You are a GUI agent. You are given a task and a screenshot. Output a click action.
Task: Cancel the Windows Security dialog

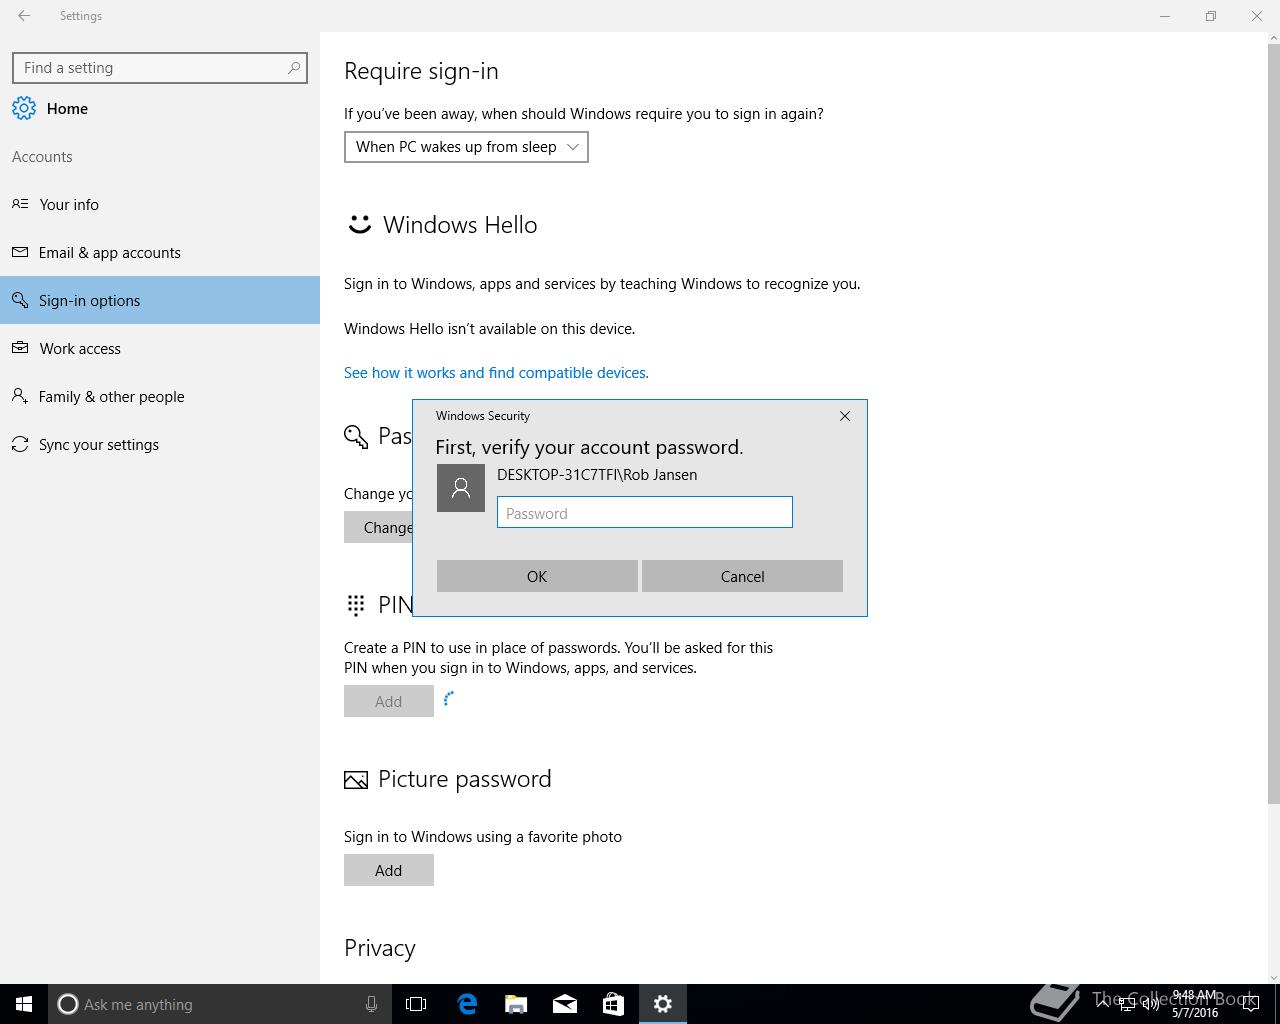[x=742, y=576]
